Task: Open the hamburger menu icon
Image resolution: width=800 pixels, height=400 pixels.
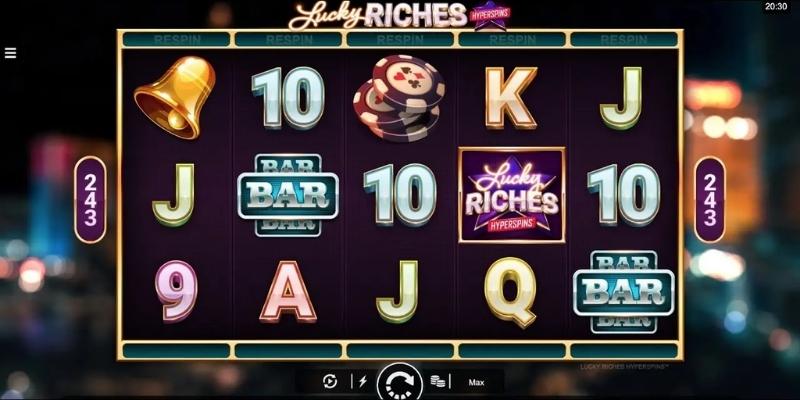Action: pyautogui.click(x=10, y=53)
